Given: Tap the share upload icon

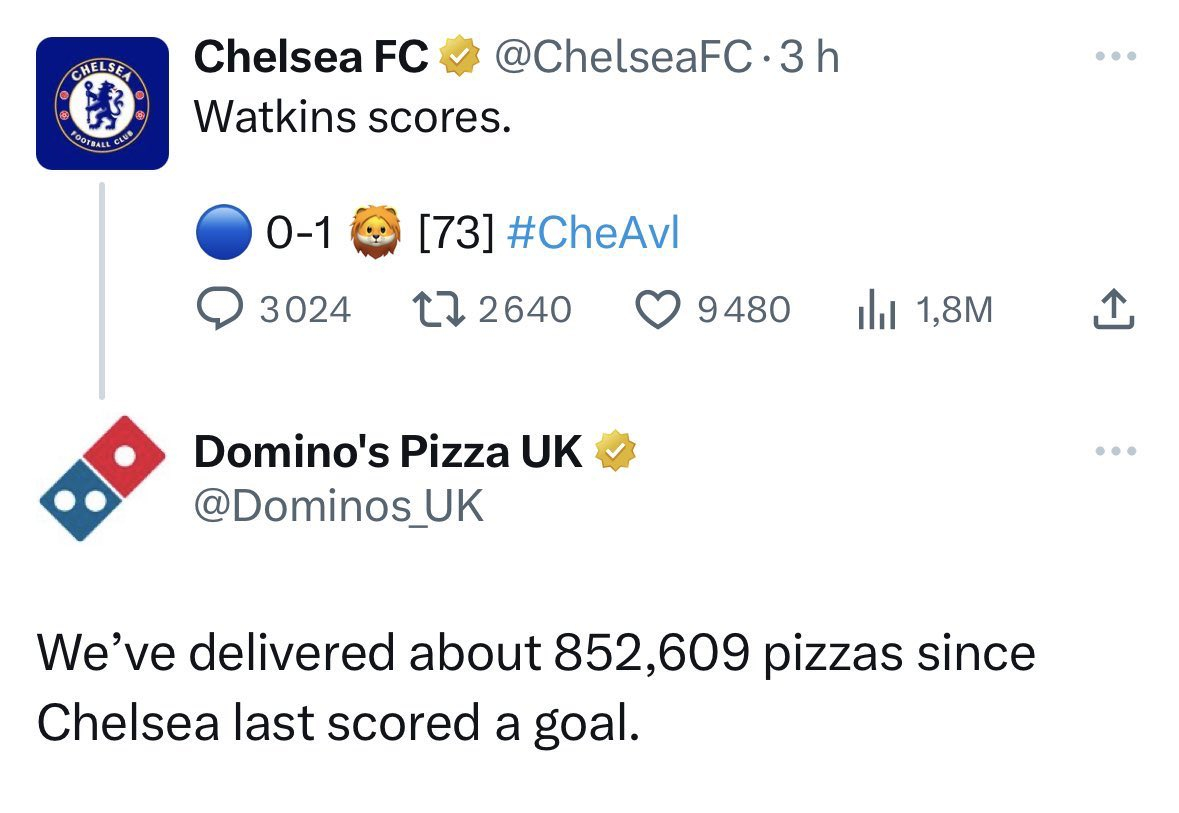Looking at the screenshot, I should (x=1113, y=310).
